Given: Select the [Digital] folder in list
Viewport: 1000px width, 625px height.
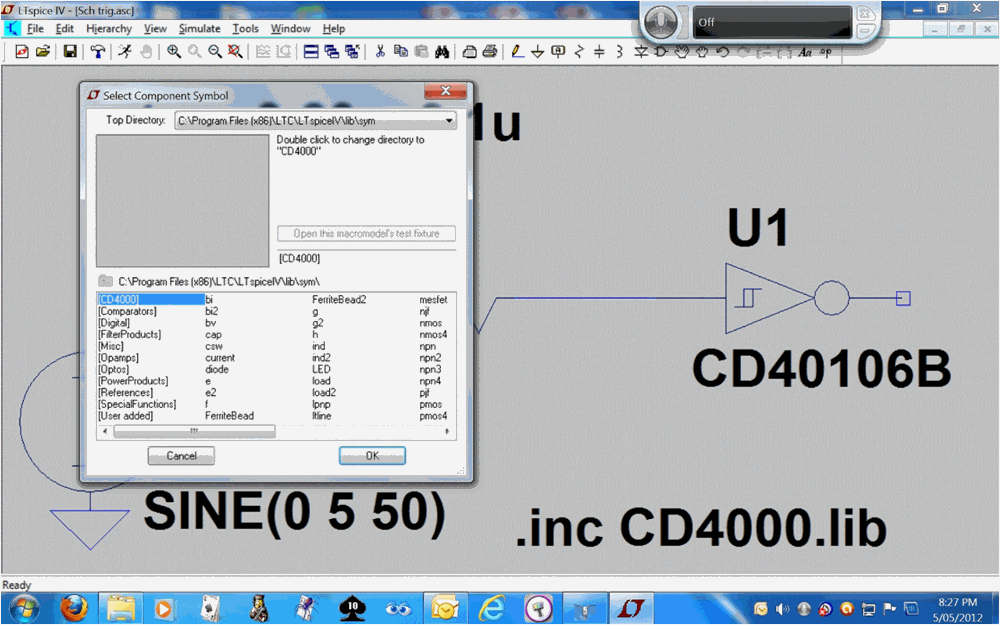Looking at the screenshot, I should pyautogui.click(x=116, y=323).
